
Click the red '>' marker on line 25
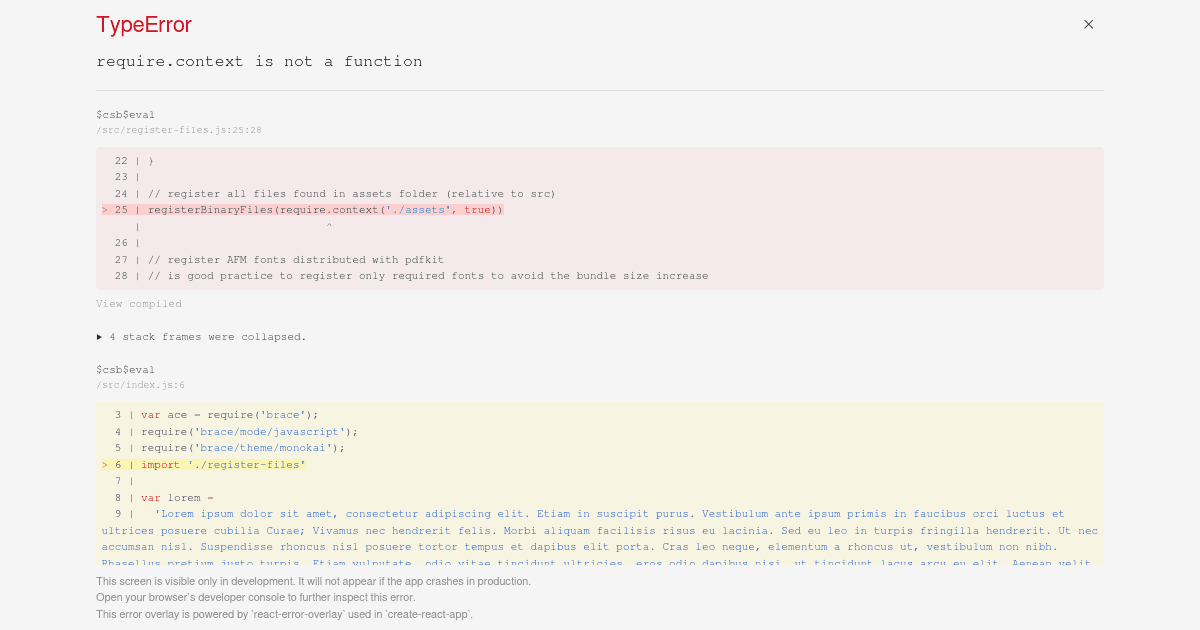coord(104,209)
